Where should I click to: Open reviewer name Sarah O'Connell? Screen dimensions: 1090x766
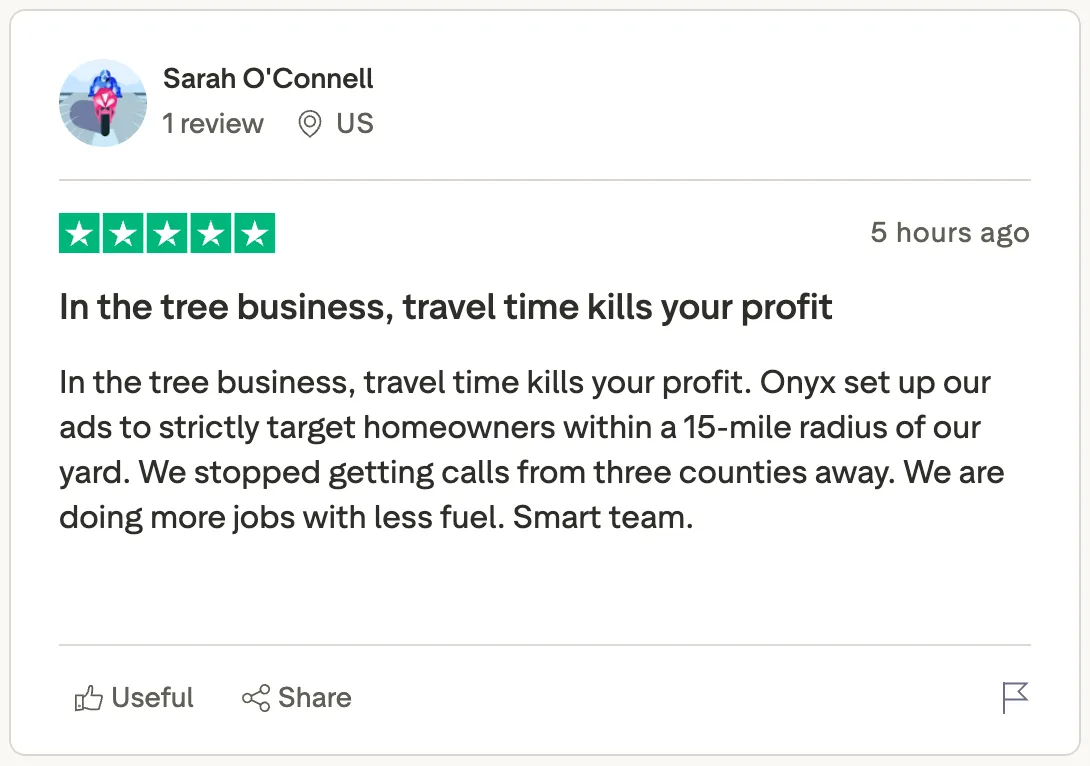(268, 78)
